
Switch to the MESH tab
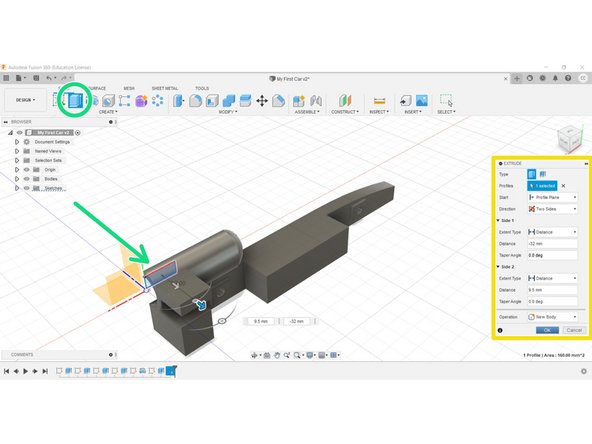click(129, 88)
